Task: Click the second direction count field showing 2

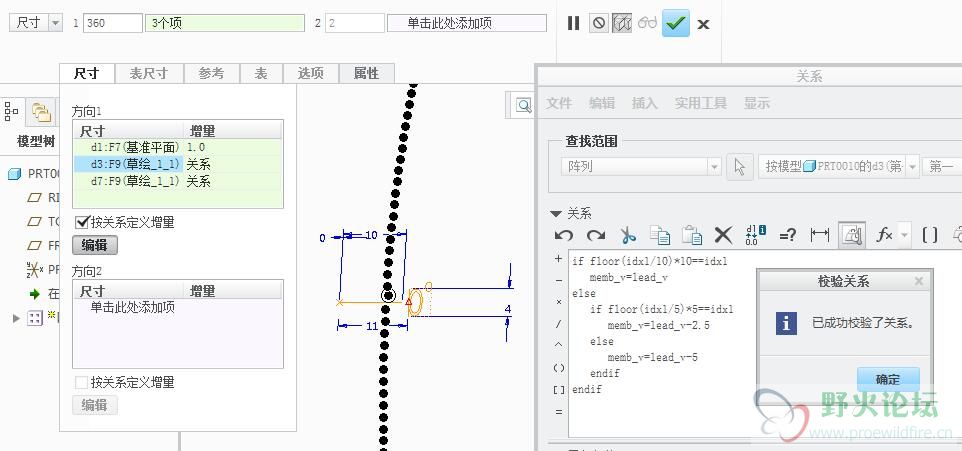Action: click(355, 23)
